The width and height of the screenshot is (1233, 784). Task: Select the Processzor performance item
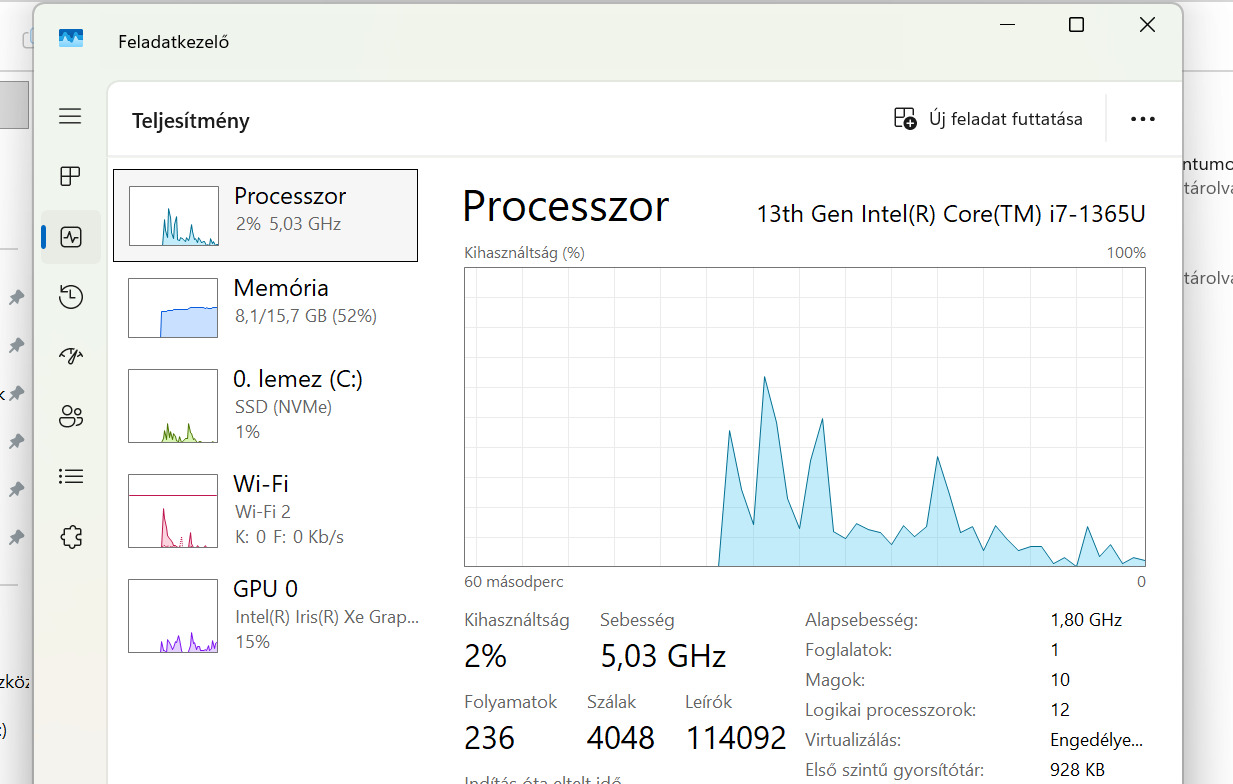(x=265, y=215)
